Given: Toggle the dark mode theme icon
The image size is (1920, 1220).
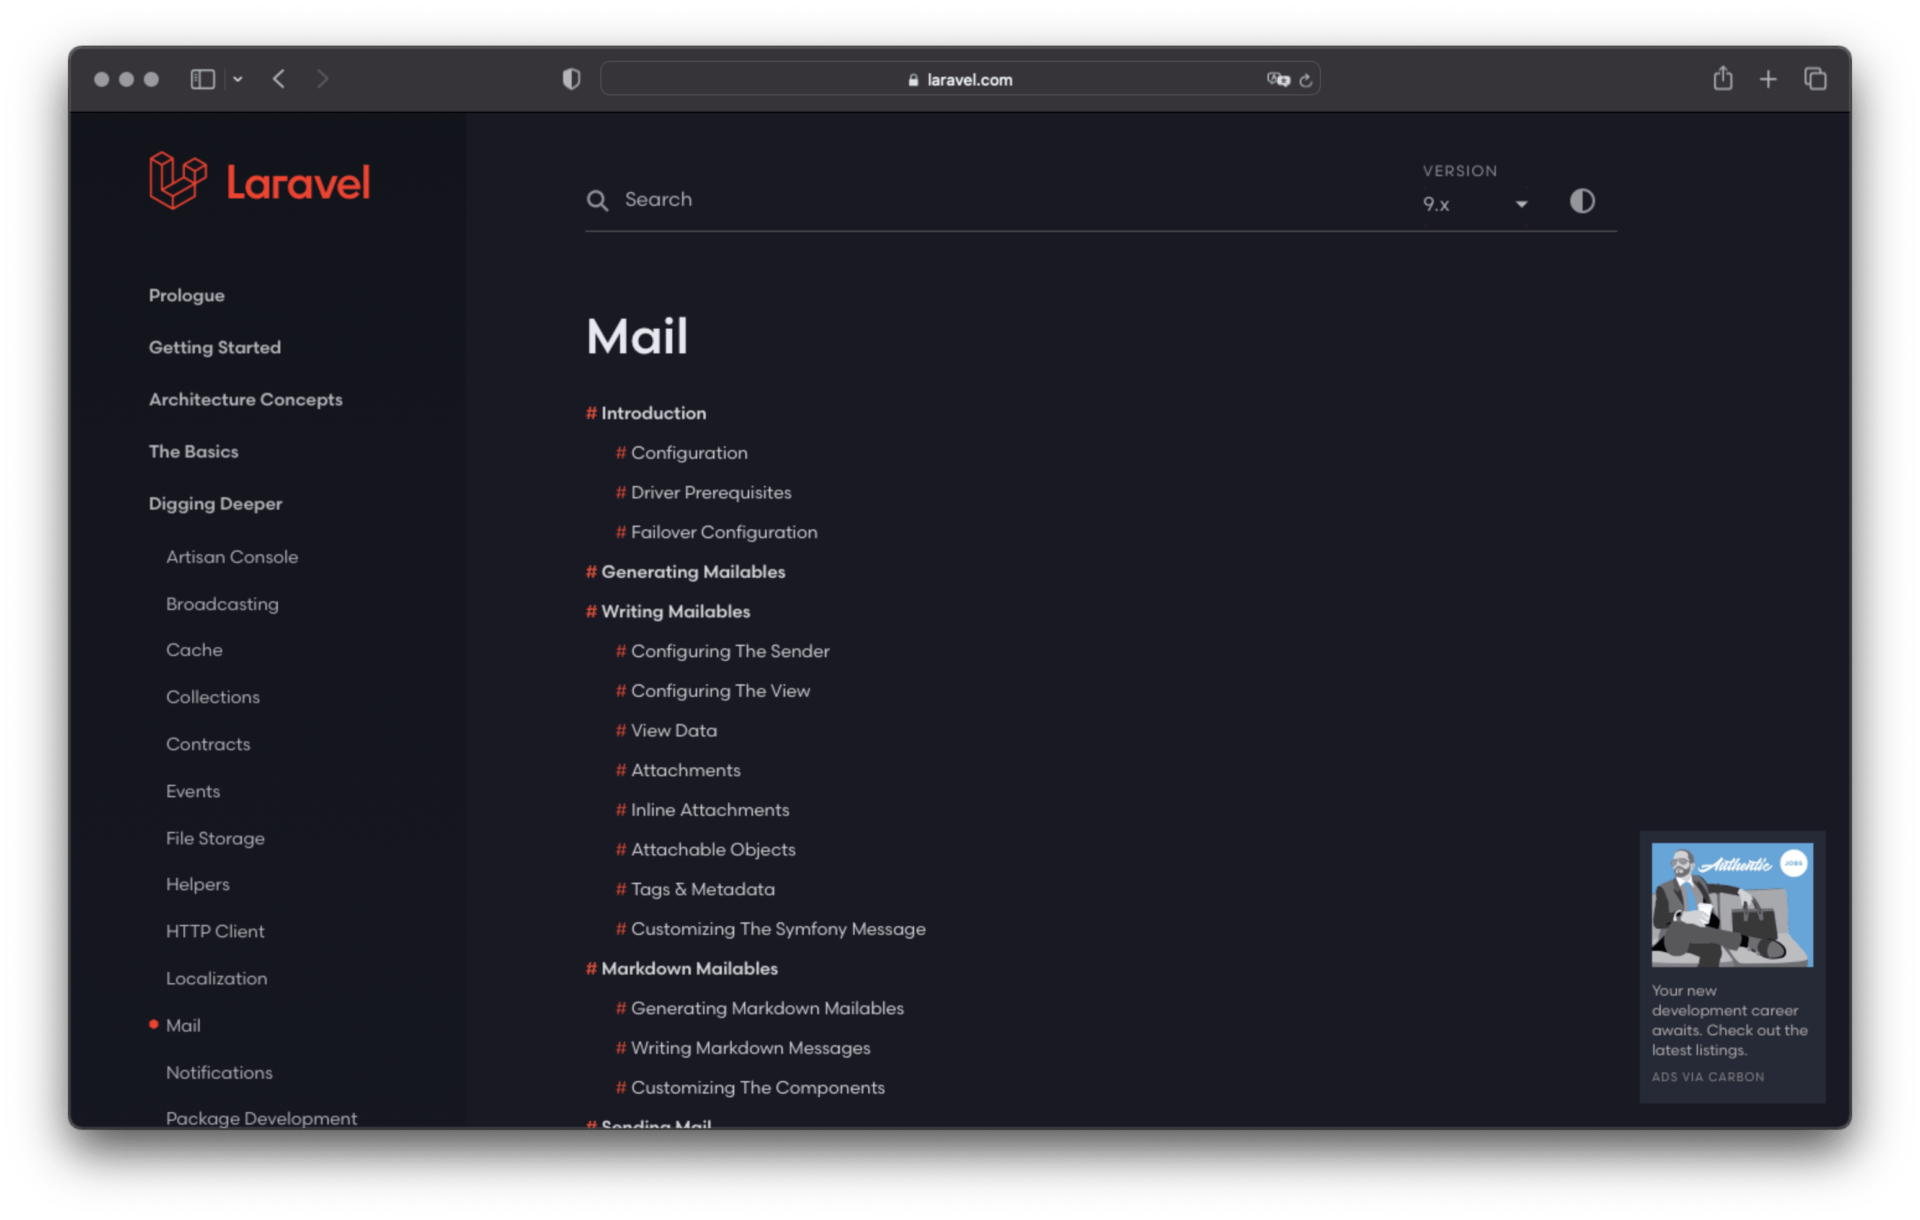Looking at the screenshot, I should click(x=1581, y=201).
